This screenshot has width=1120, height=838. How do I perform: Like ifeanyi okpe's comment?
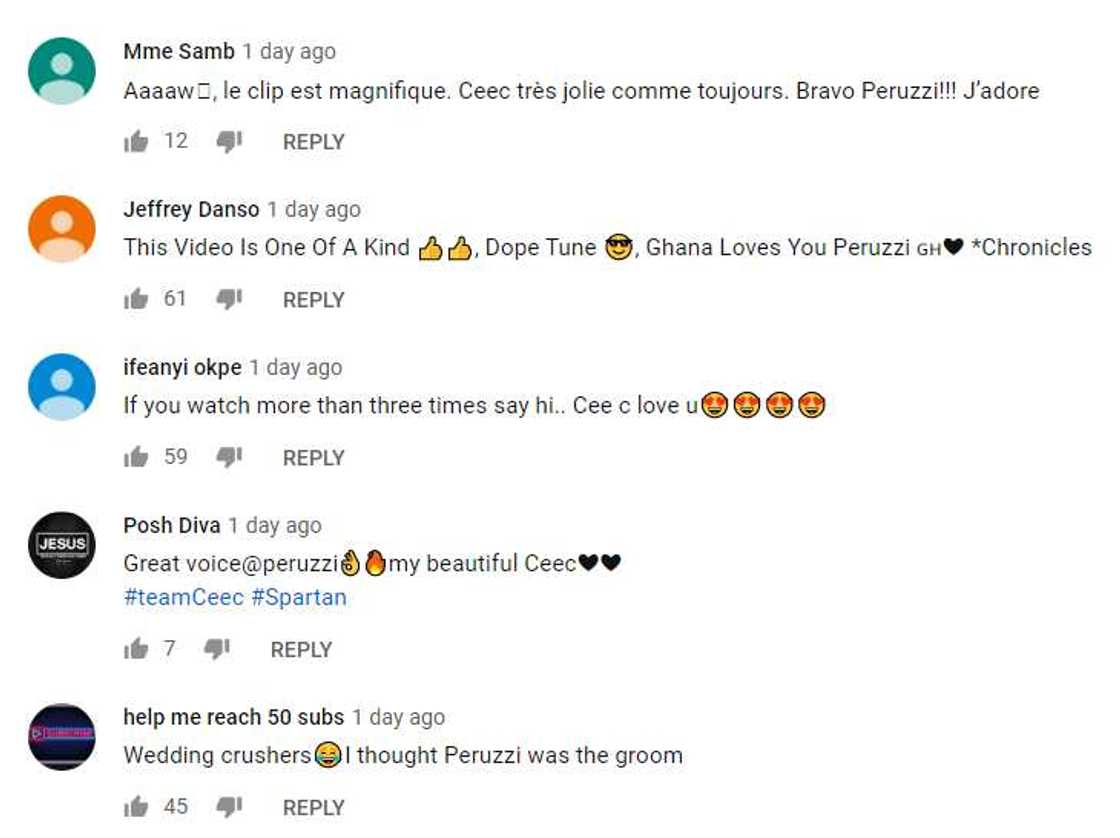[136, 457]
